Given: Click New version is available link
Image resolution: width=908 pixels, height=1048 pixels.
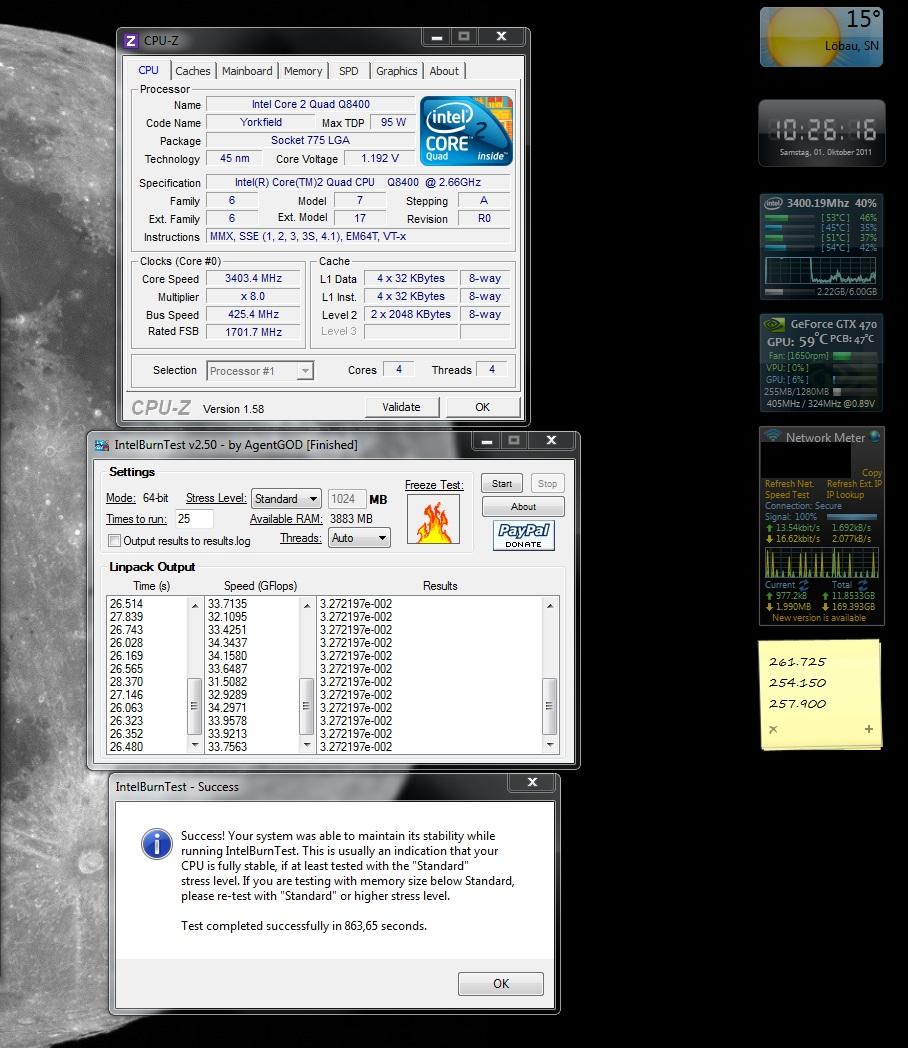Looking at the screenshot, I should pos(818,618).
